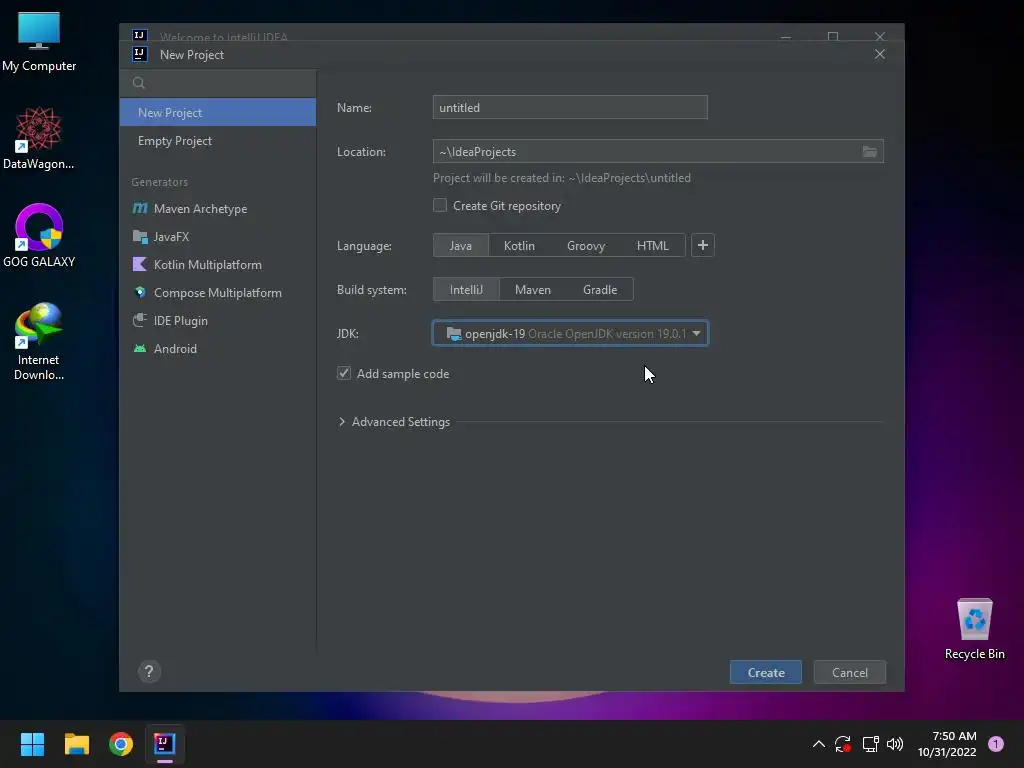Click the sidebar search field

pos(217,83)
